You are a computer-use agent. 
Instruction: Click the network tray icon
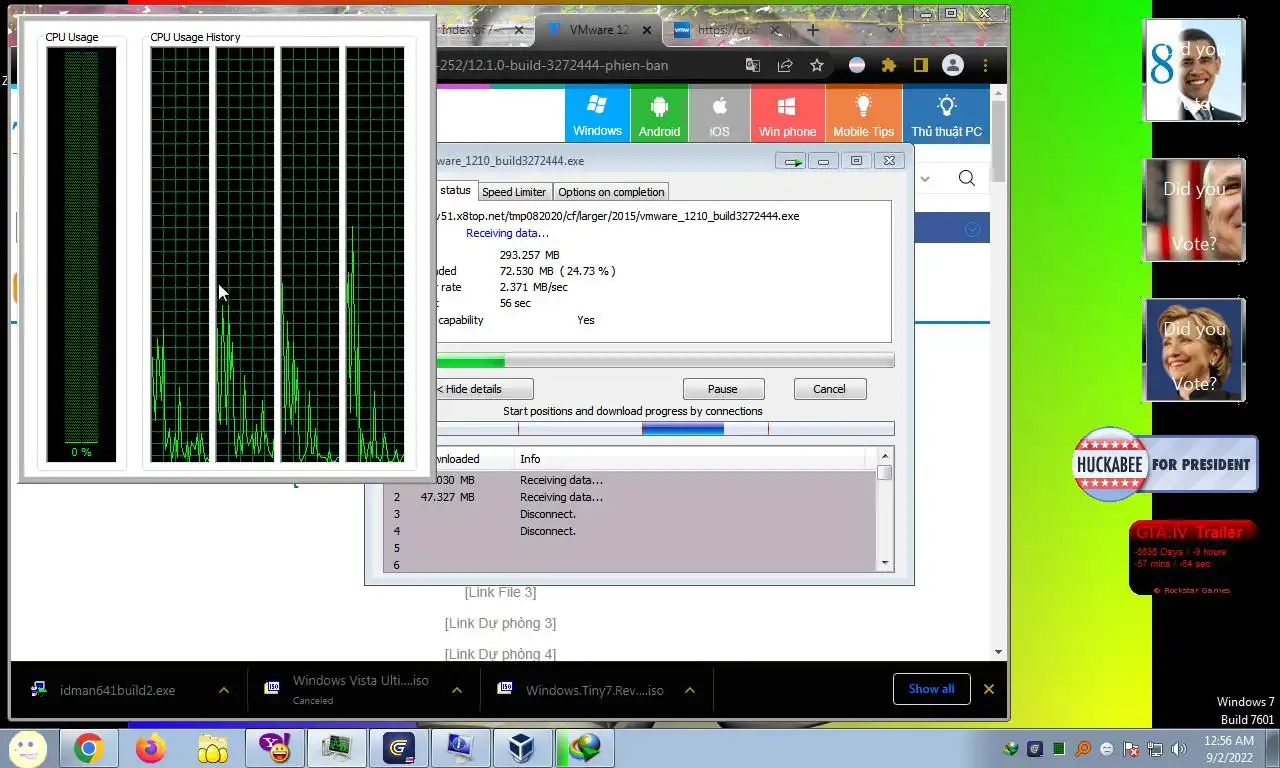[x=1155, y=748]
